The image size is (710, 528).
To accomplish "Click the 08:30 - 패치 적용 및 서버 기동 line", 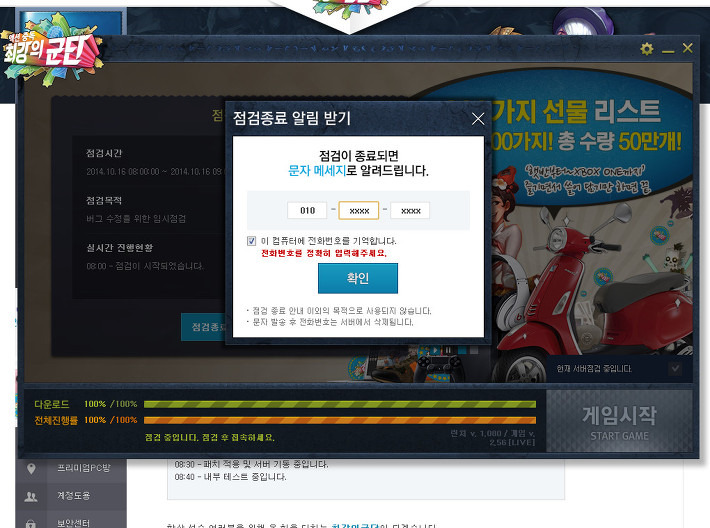I will click(x=251, y=464).
